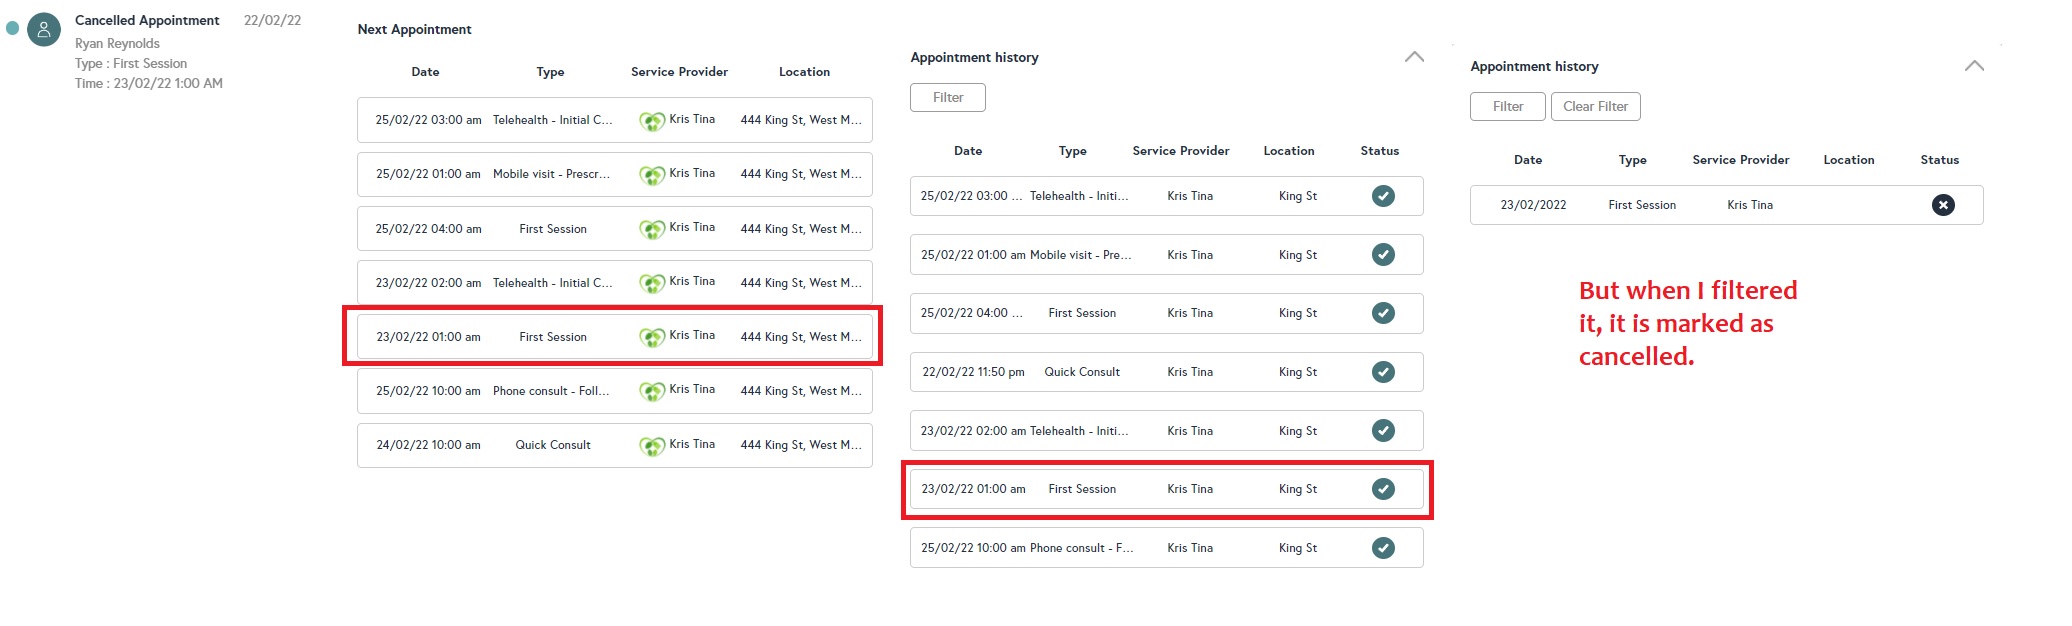
Task: Click the status checkmark for Phone consult history row
Action: point(1383,548)
